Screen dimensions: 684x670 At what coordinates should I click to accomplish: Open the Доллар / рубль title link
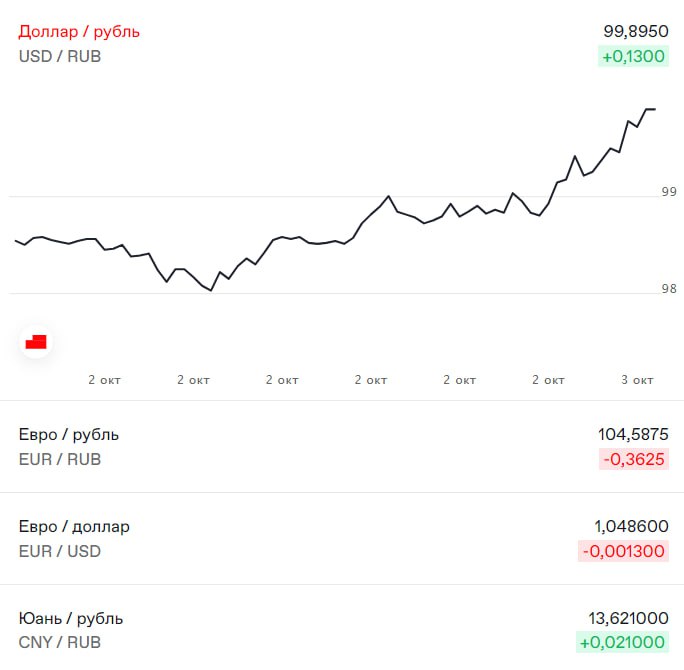point(79,32)
